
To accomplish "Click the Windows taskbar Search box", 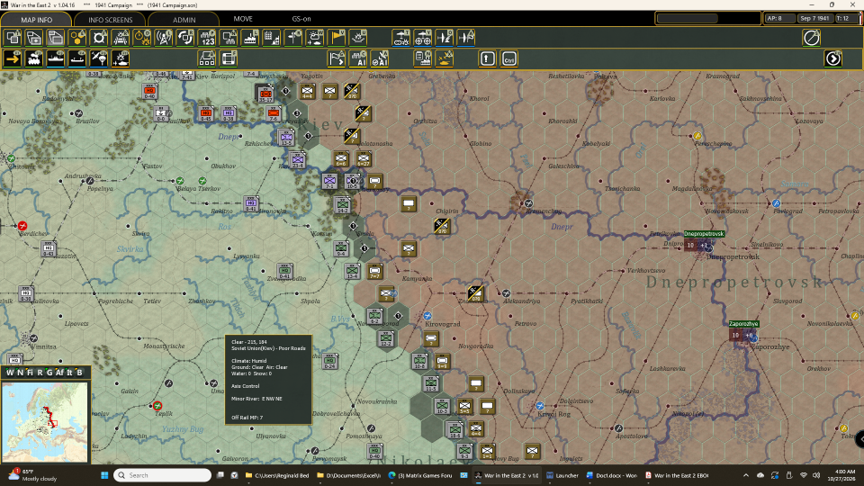I will tap(163, 475).
